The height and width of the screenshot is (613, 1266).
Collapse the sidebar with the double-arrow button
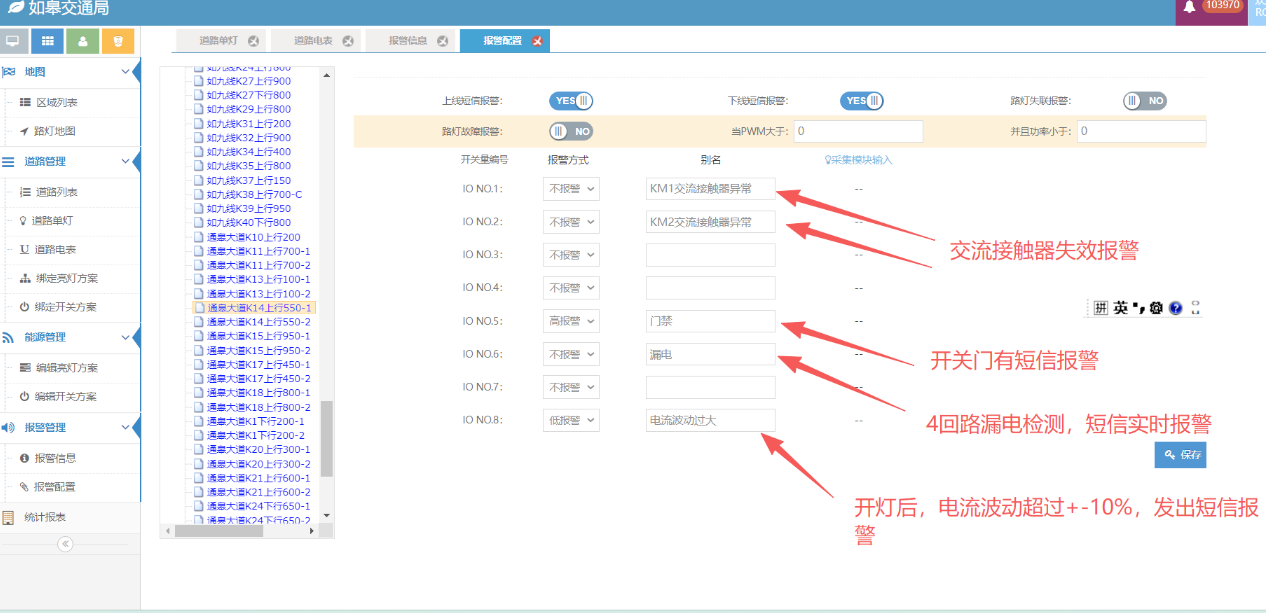coord(65,544)
